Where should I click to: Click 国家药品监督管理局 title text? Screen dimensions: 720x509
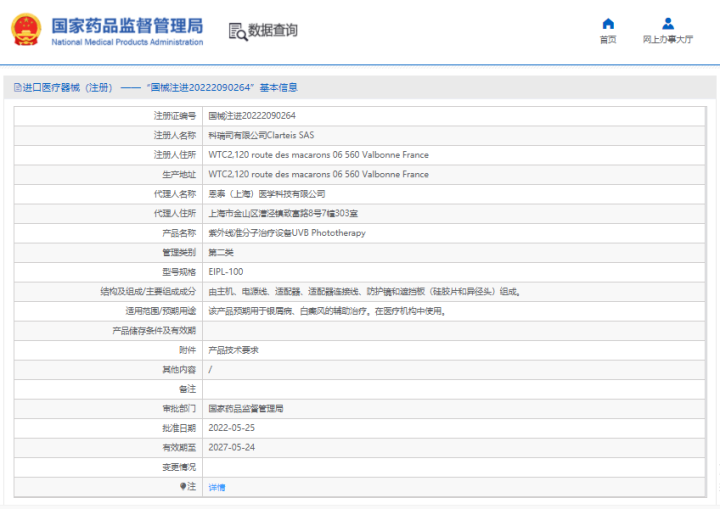pos(127,26)
